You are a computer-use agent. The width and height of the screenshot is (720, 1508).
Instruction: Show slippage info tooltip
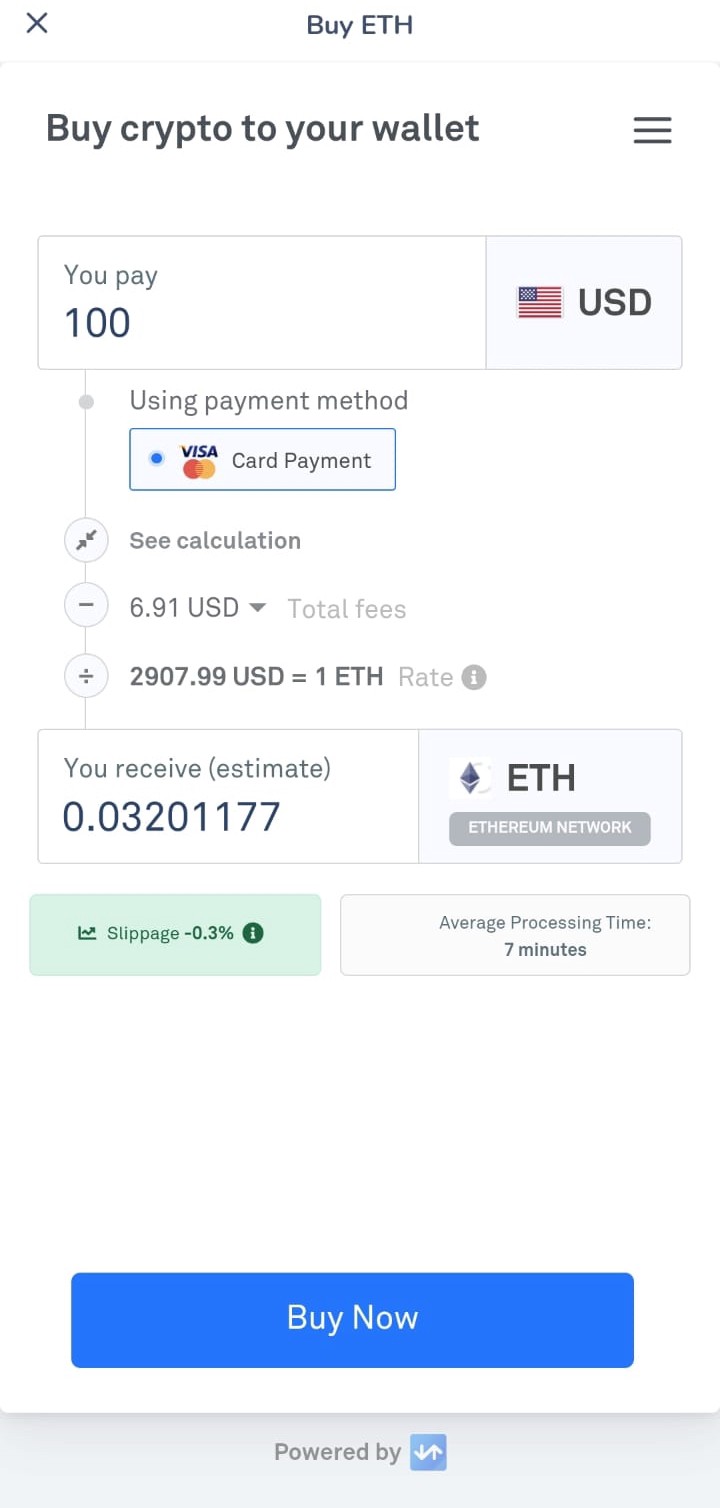click(254, 933)
